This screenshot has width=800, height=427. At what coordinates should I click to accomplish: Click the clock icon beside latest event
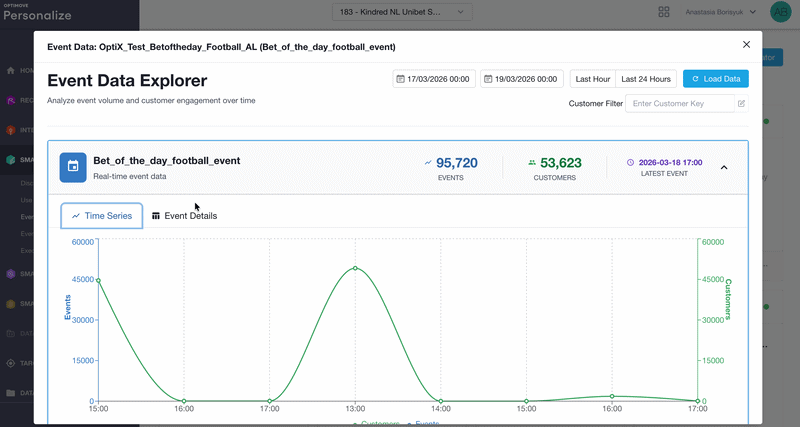630,163
